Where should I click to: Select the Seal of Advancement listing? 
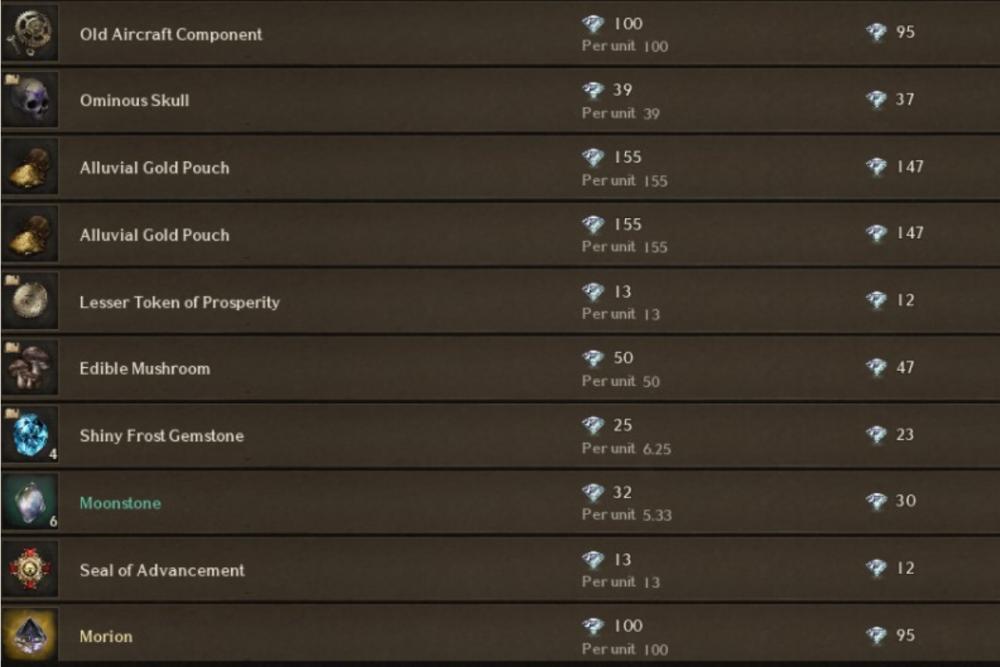(x=500, y=569)
